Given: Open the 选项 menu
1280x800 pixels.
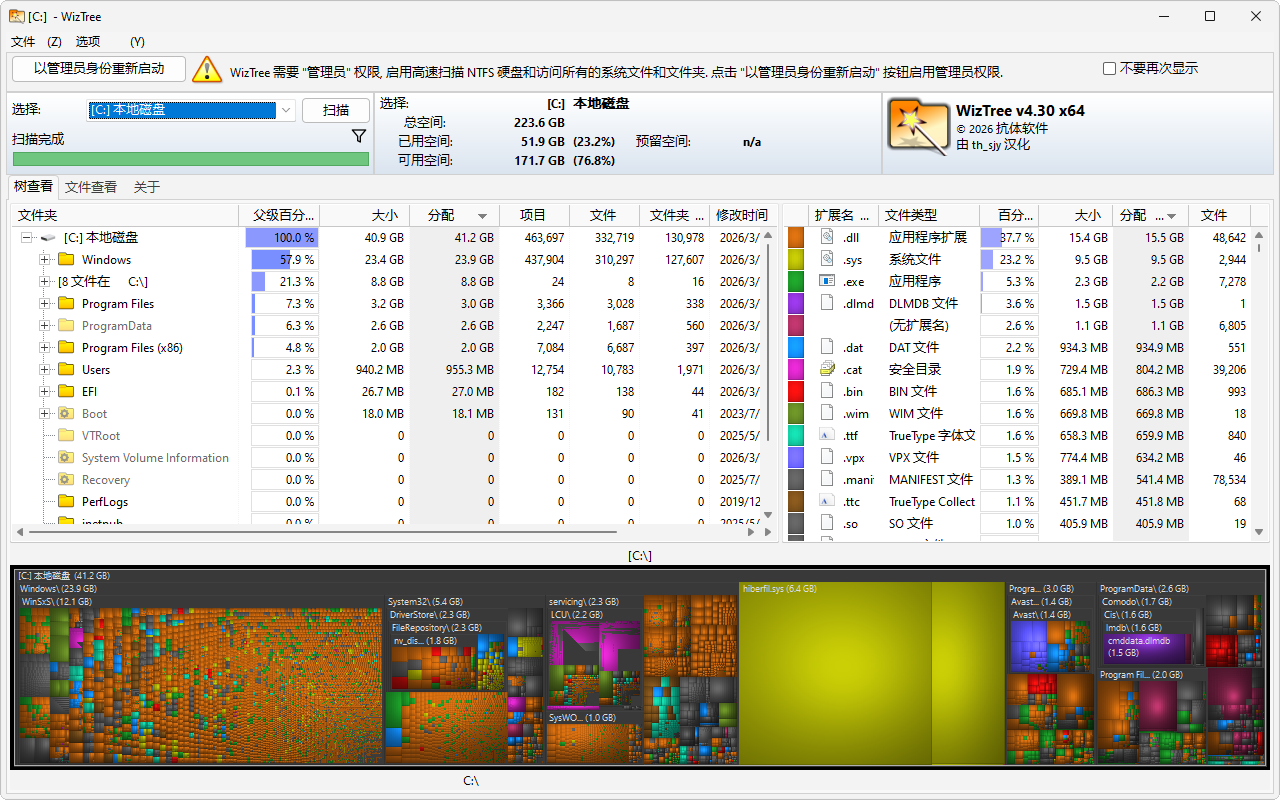Looking at the screenshot, I should [88, 42].
